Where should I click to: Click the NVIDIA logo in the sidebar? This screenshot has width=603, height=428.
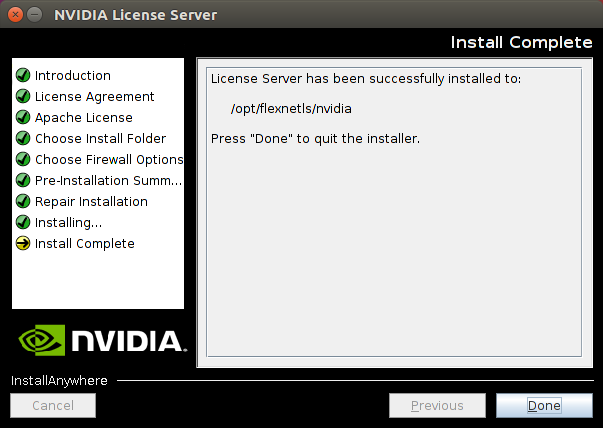pos(99,340)
